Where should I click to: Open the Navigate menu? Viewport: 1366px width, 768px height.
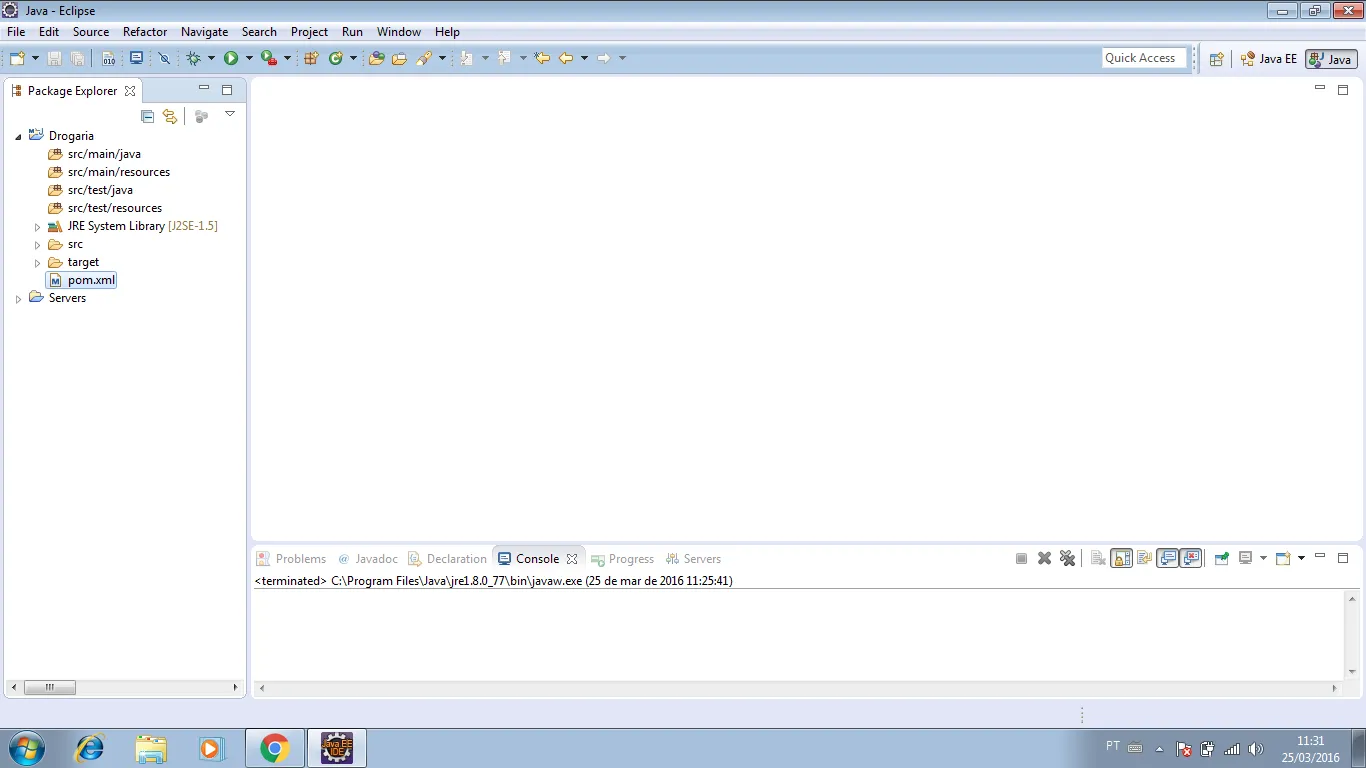coord(205,32)
